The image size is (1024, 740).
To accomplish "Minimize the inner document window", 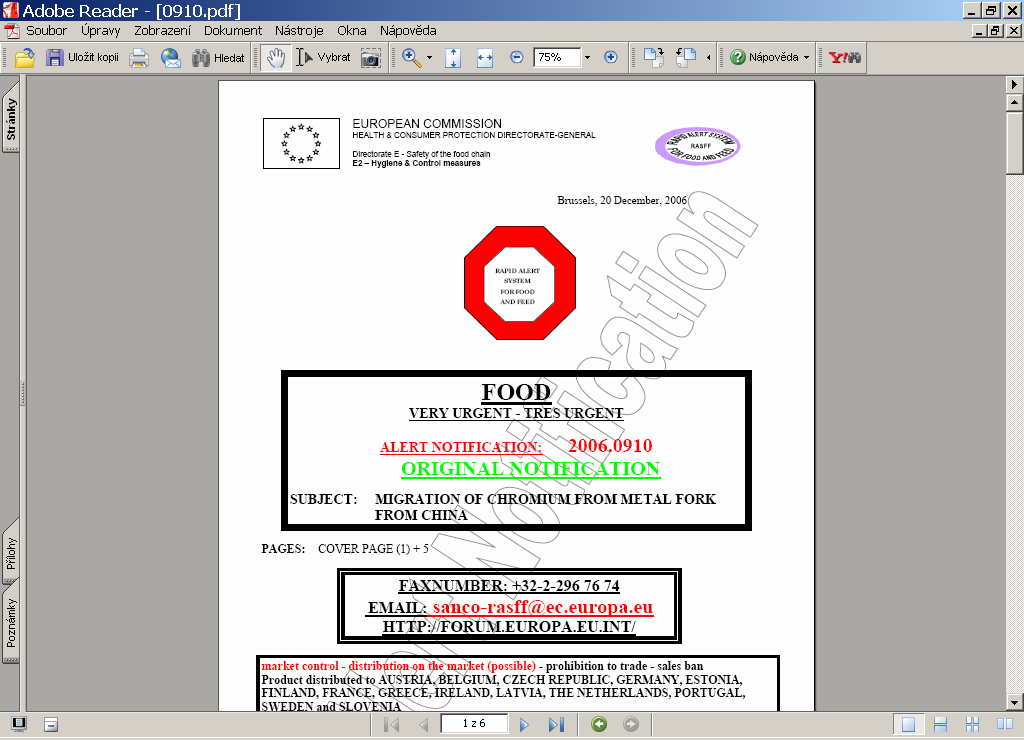I will coord(979,31).
